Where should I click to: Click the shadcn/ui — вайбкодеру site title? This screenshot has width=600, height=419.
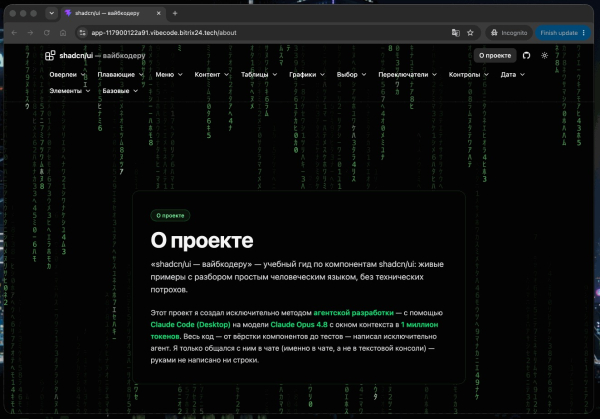click(102, 55)
